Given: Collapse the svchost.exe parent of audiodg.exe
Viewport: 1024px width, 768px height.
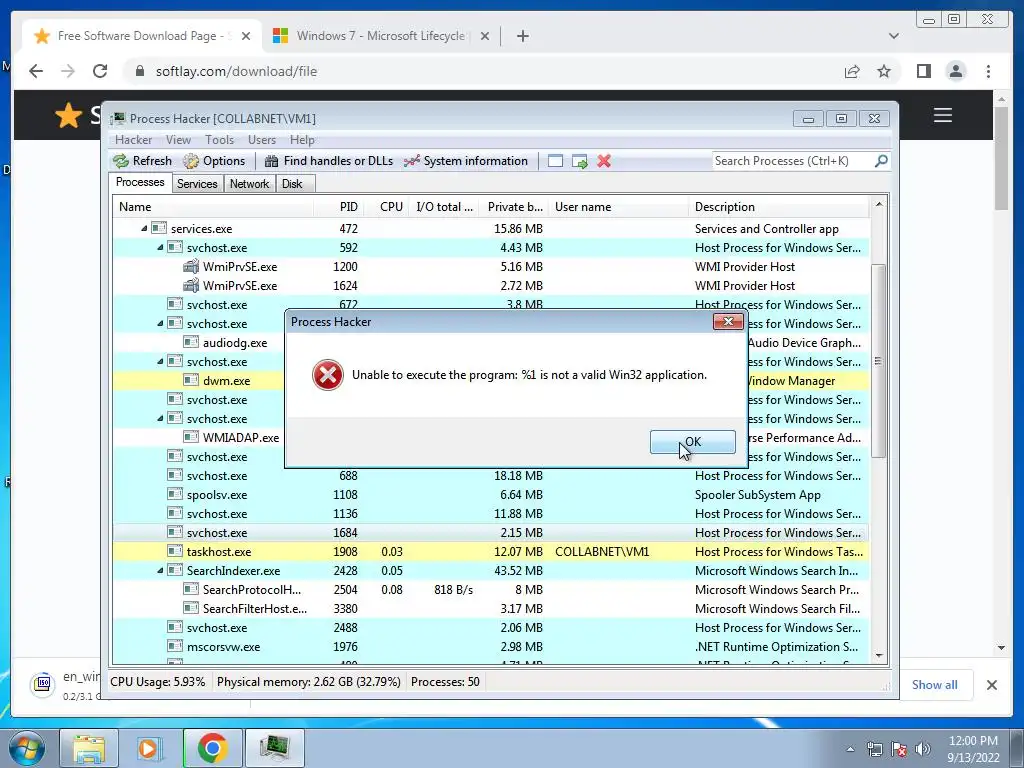Looking at the screenshot, I should tap(160, 323).
